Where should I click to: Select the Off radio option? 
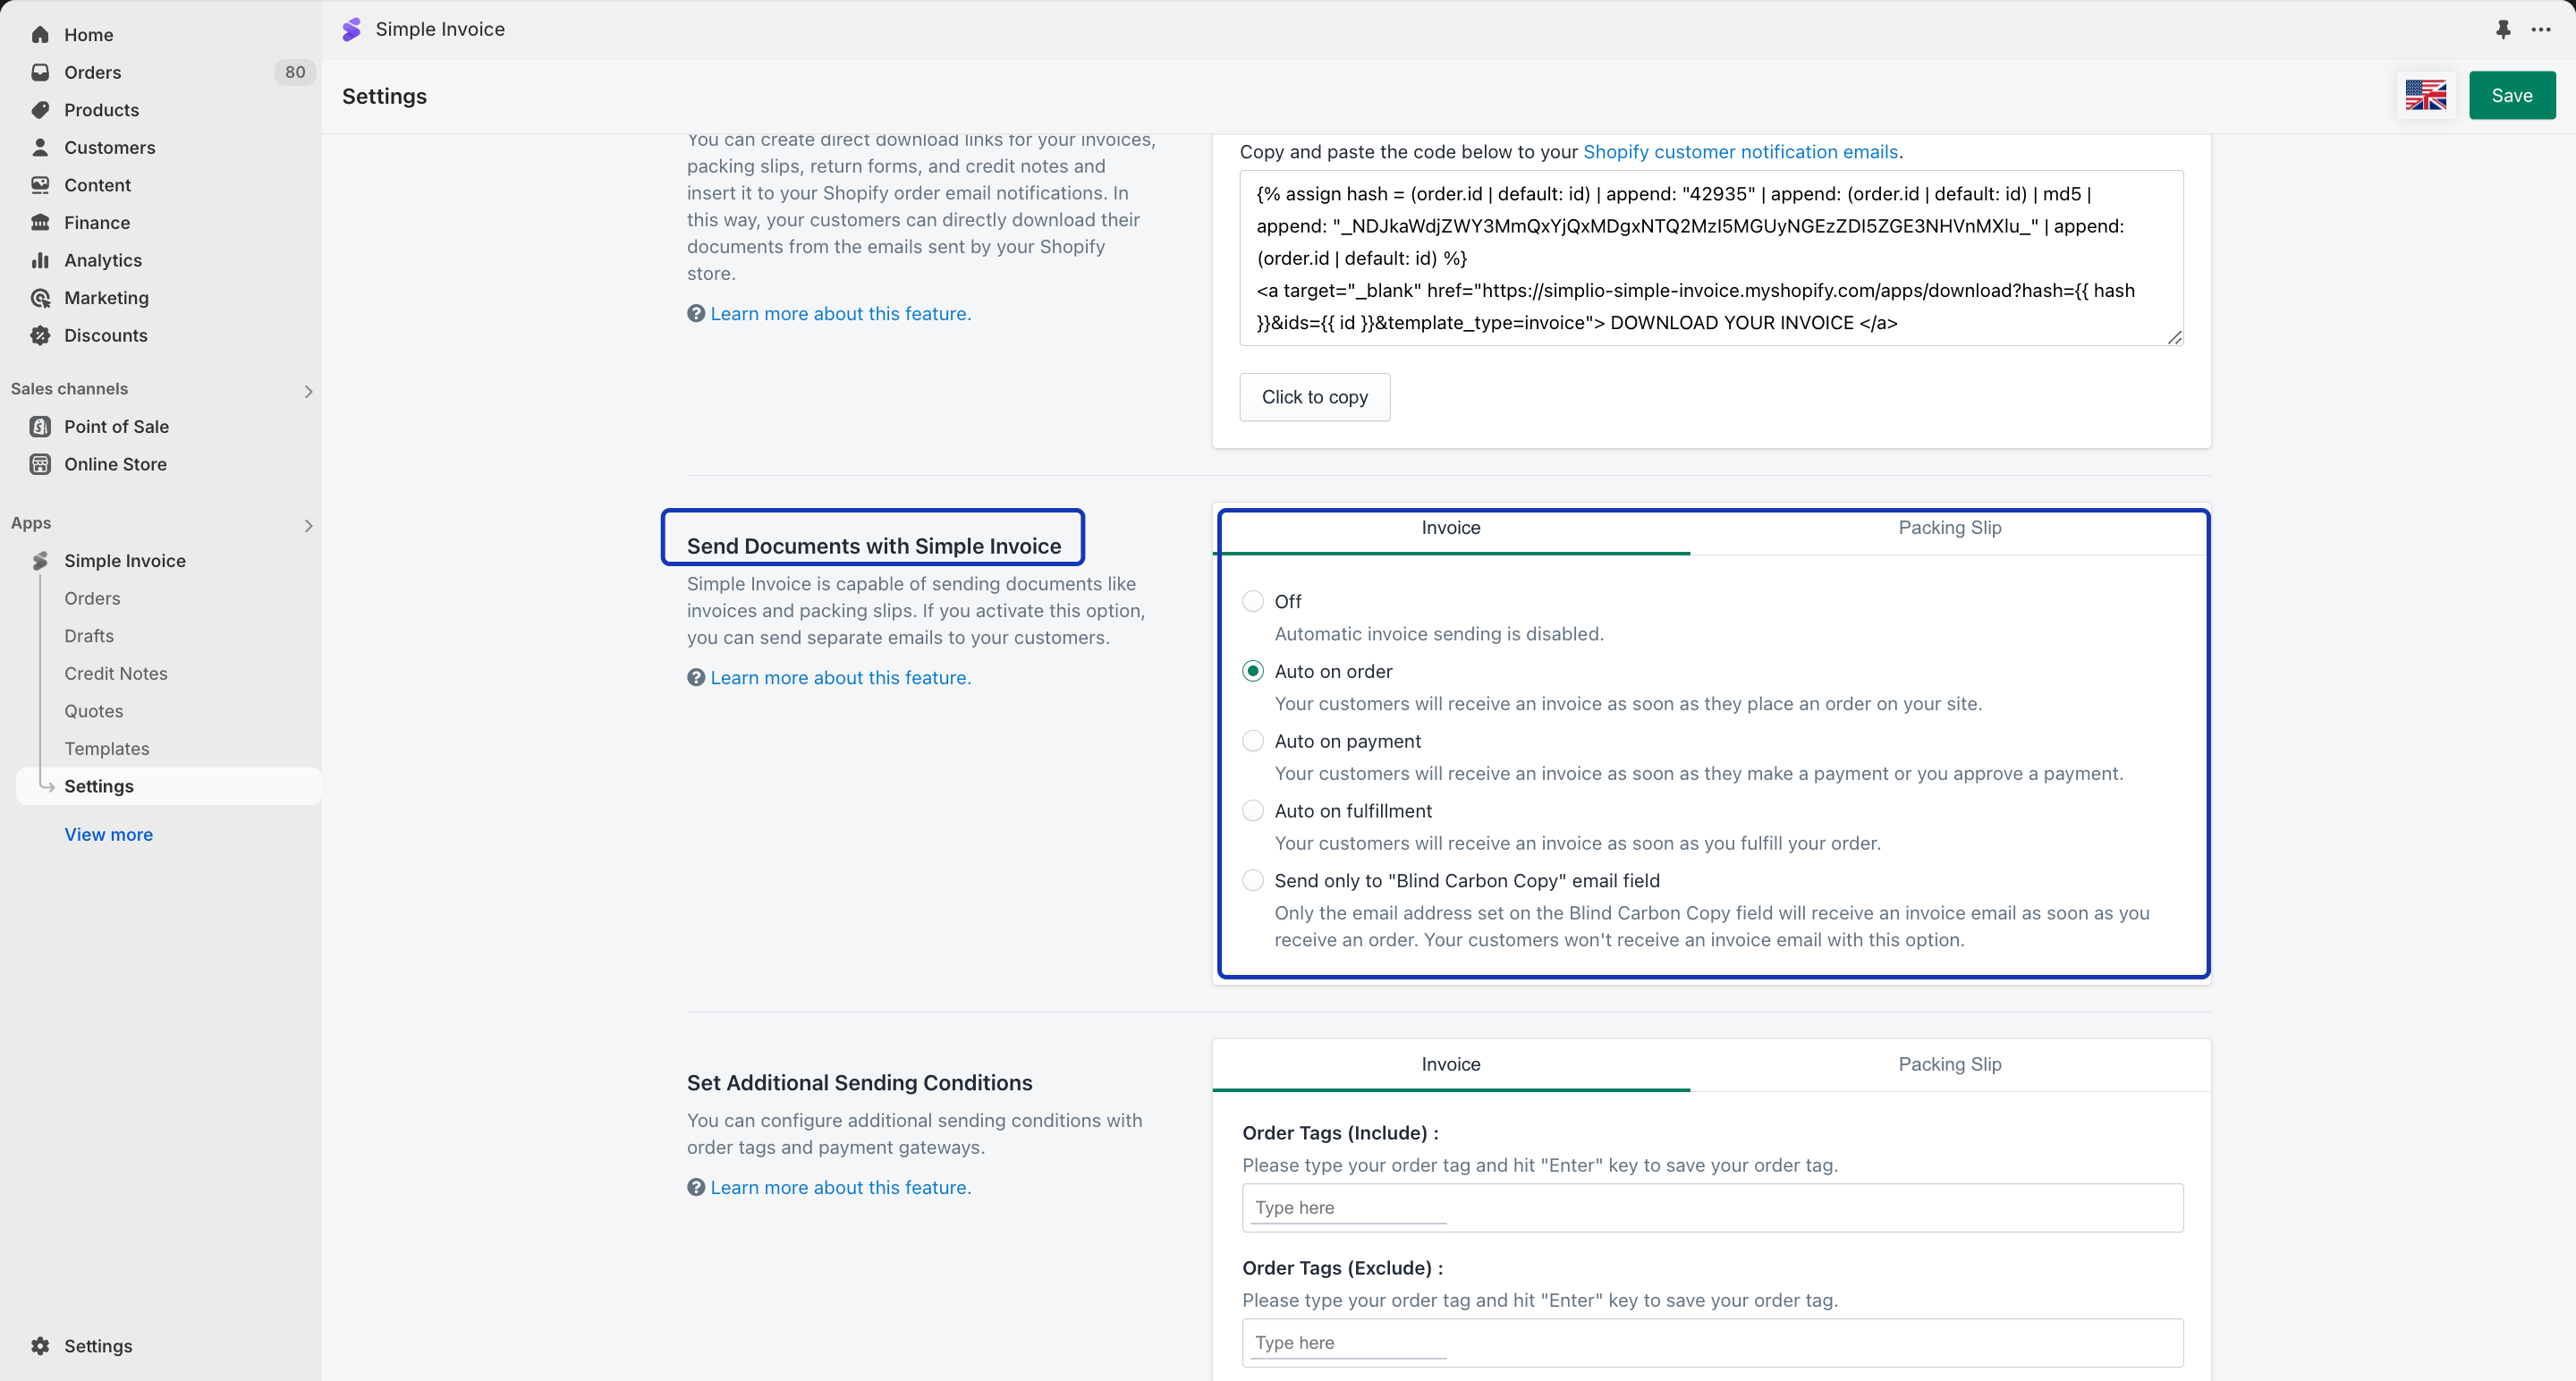coord(1253,601)
